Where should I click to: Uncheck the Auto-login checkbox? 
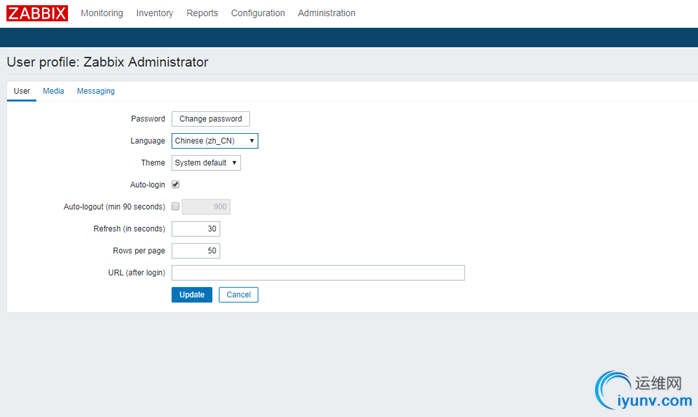tap(175, 184)
